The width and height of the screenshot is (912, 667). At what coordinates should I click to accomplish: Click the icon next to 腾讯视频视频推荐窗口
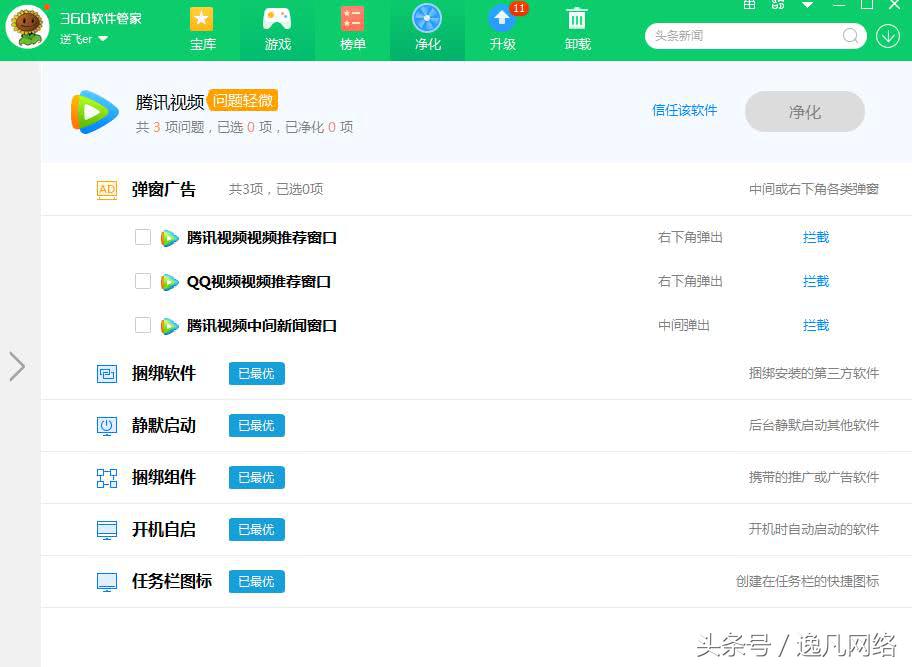click(x=169, y=238)
